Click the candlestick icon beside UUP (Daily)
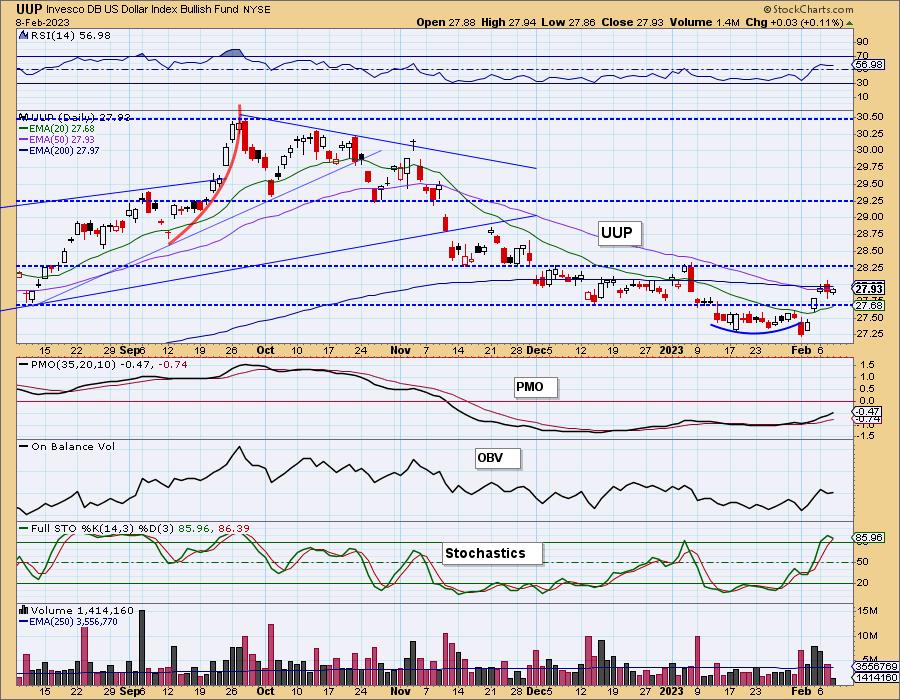Image resolution: width=900 pixels, height=700 pixels. point(24,117)
